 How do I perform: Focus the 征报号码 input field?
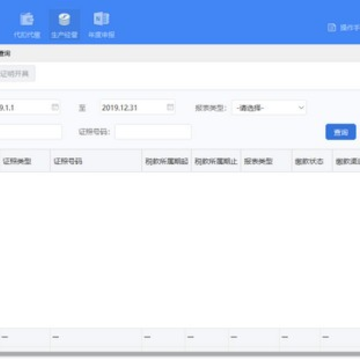tap(153, 132)
